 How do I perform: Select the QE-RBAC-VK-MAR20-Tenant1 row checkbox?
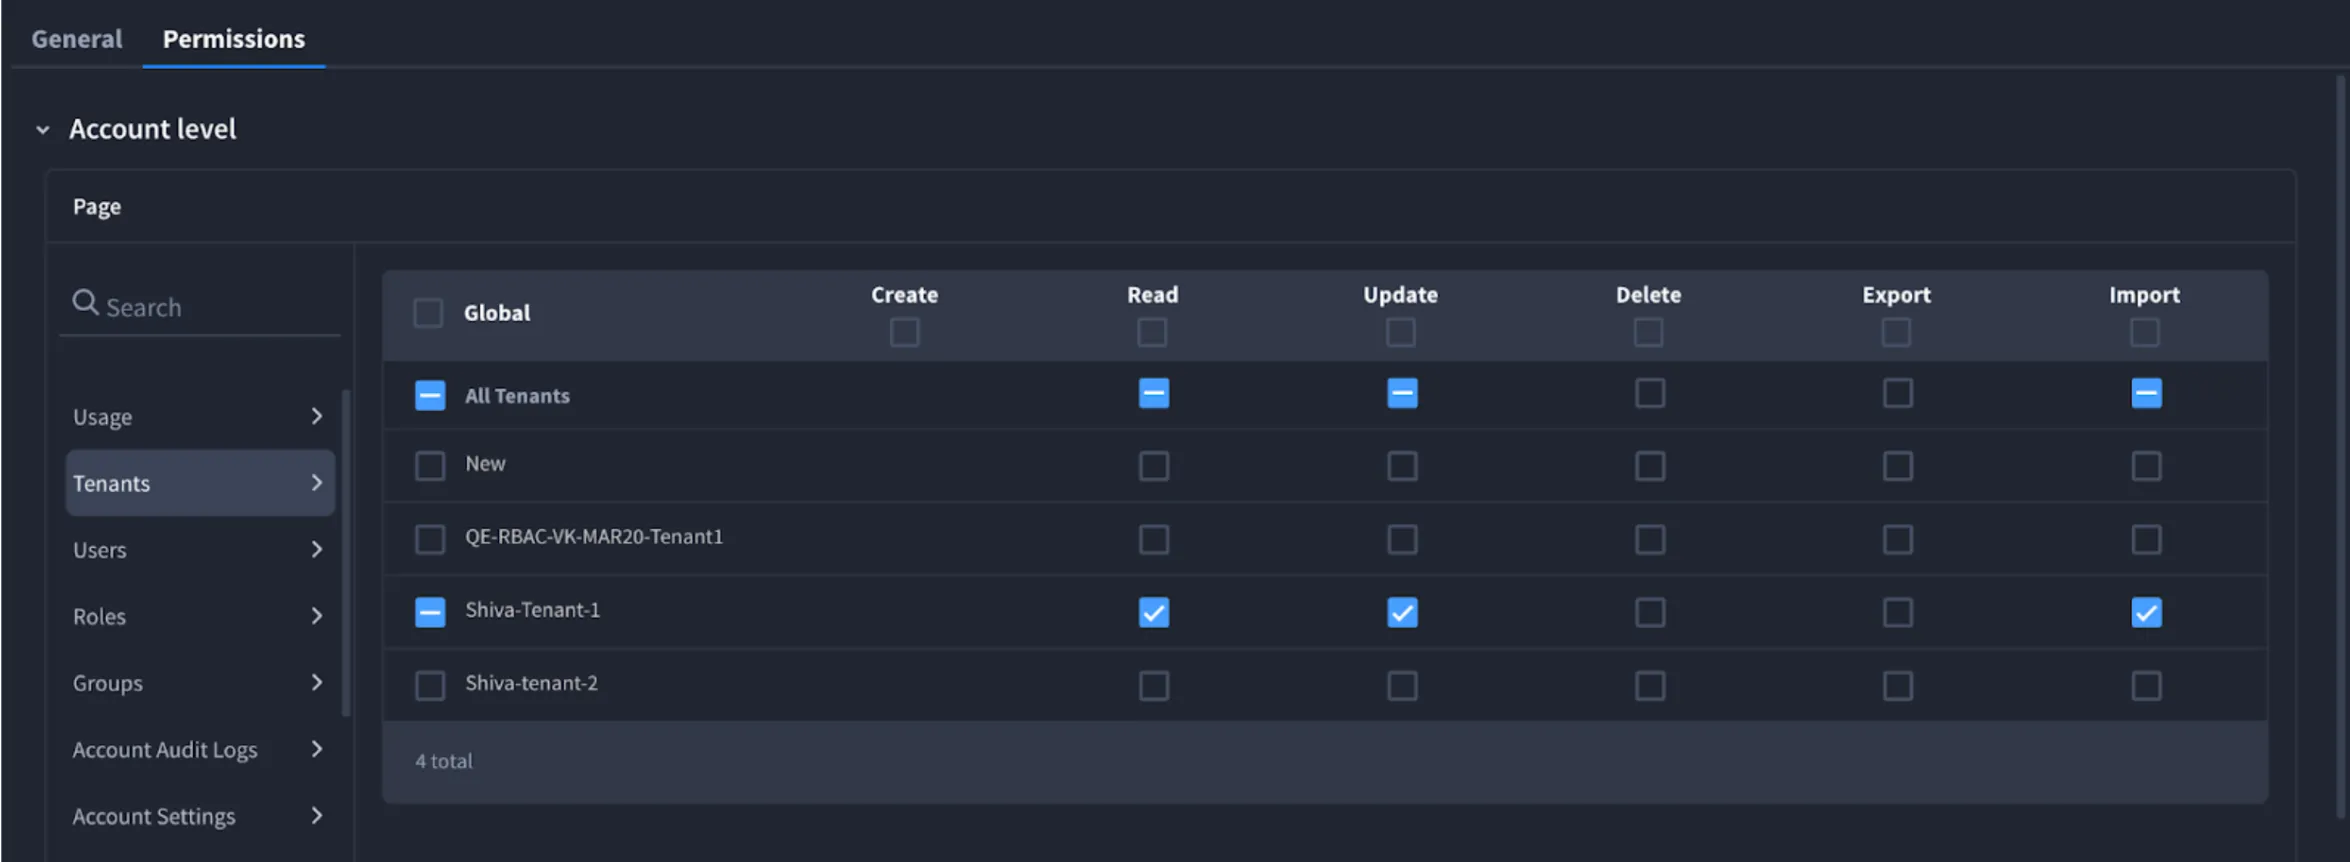[x=430, y=540]
